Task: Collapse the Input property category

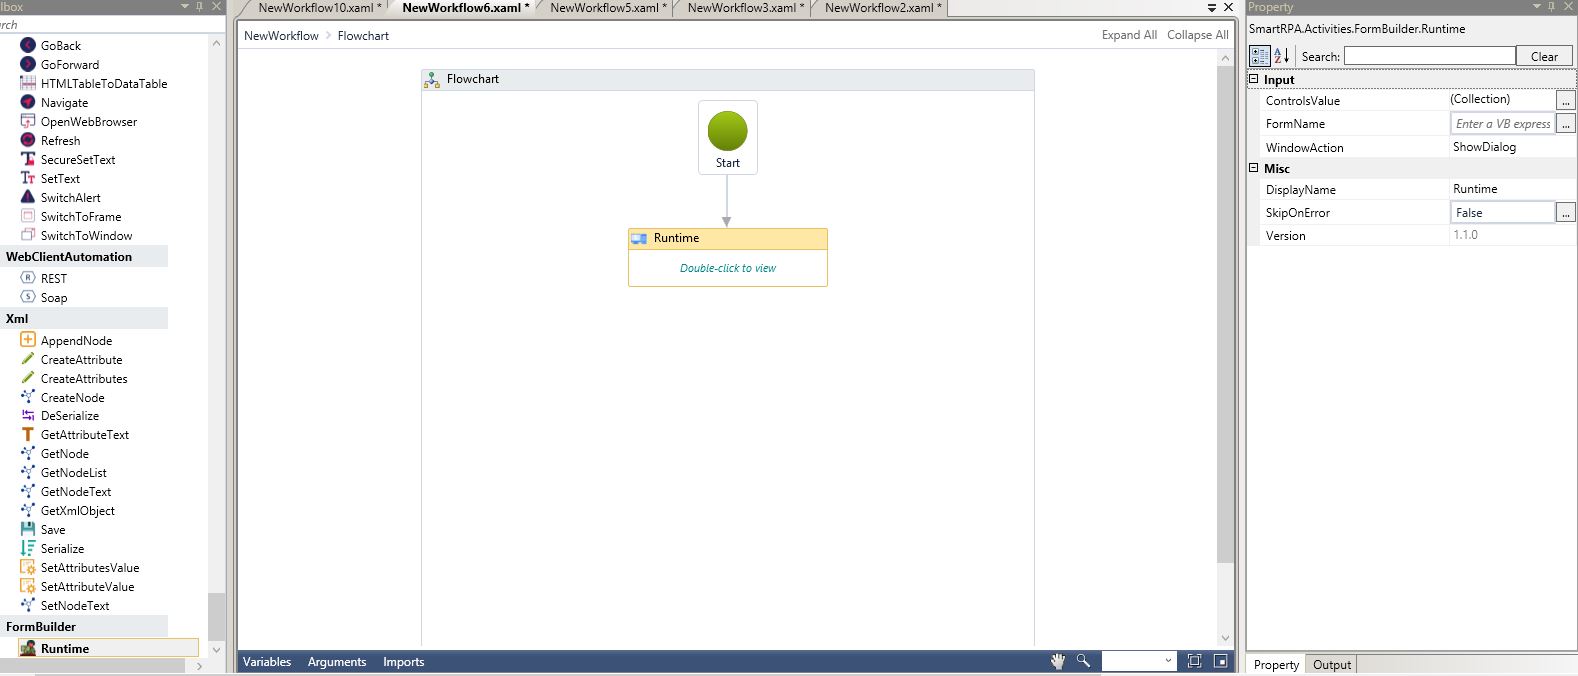Action: (x=1254, y=79)
